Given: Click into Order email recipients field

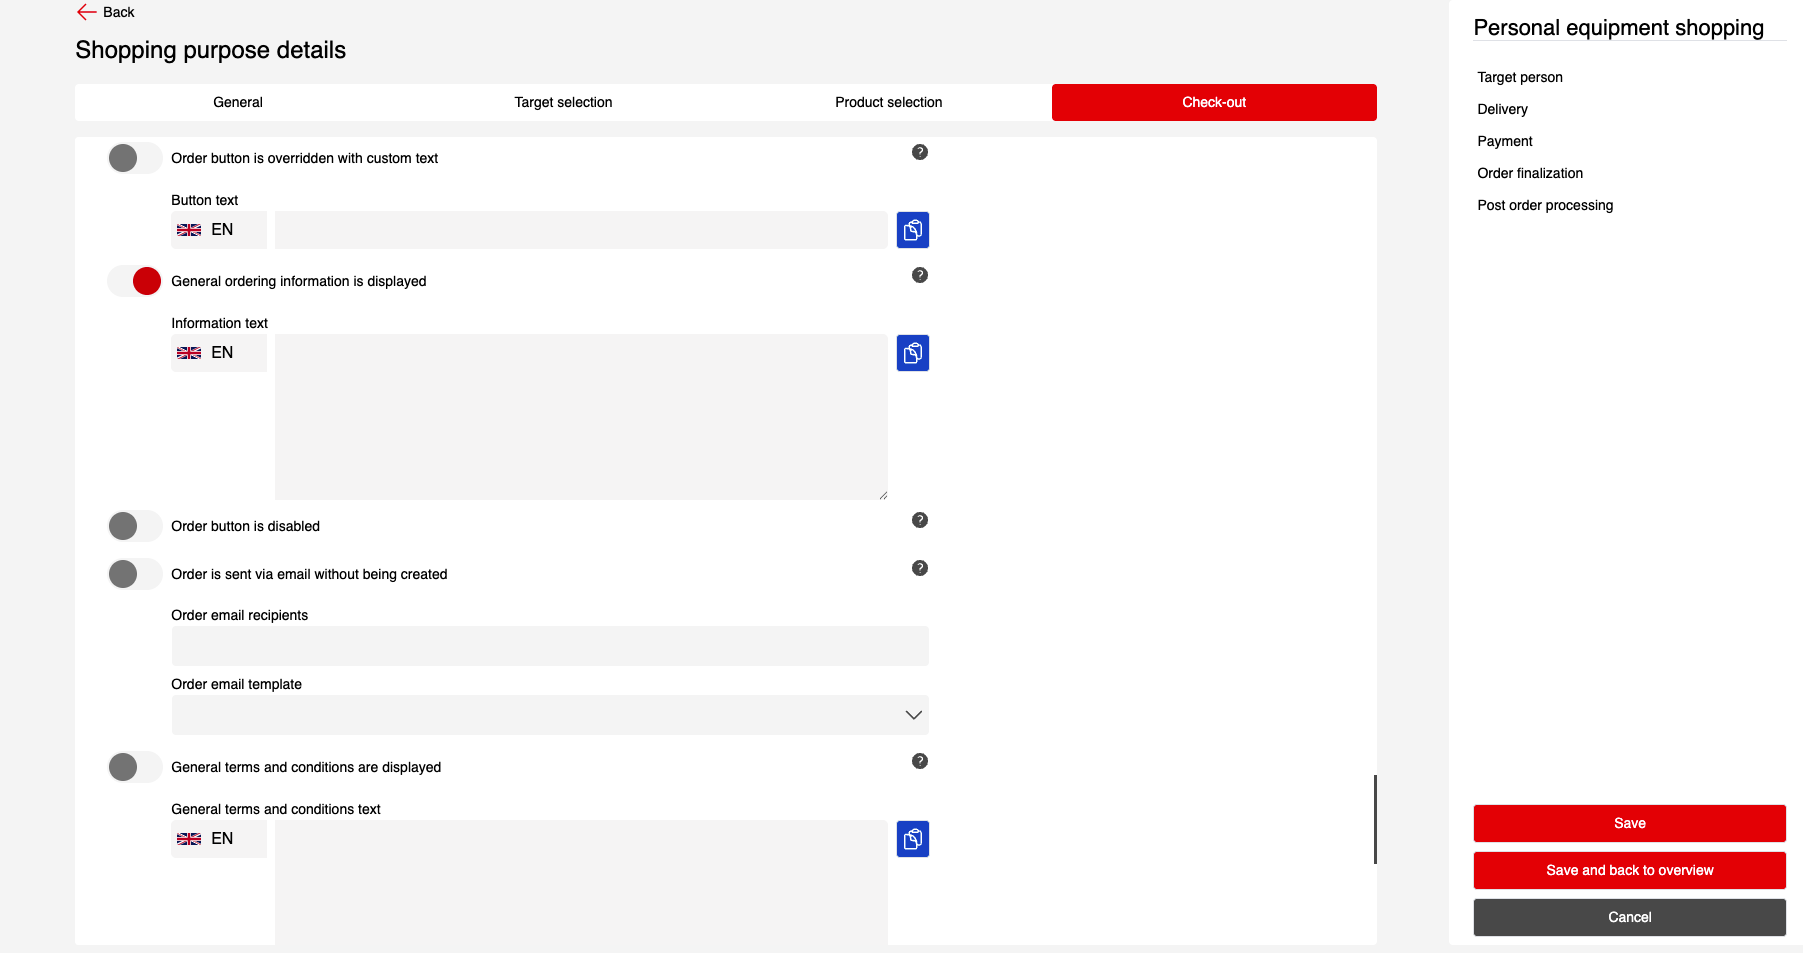Looking at the screenshot, I should click(x=550, y=646).
